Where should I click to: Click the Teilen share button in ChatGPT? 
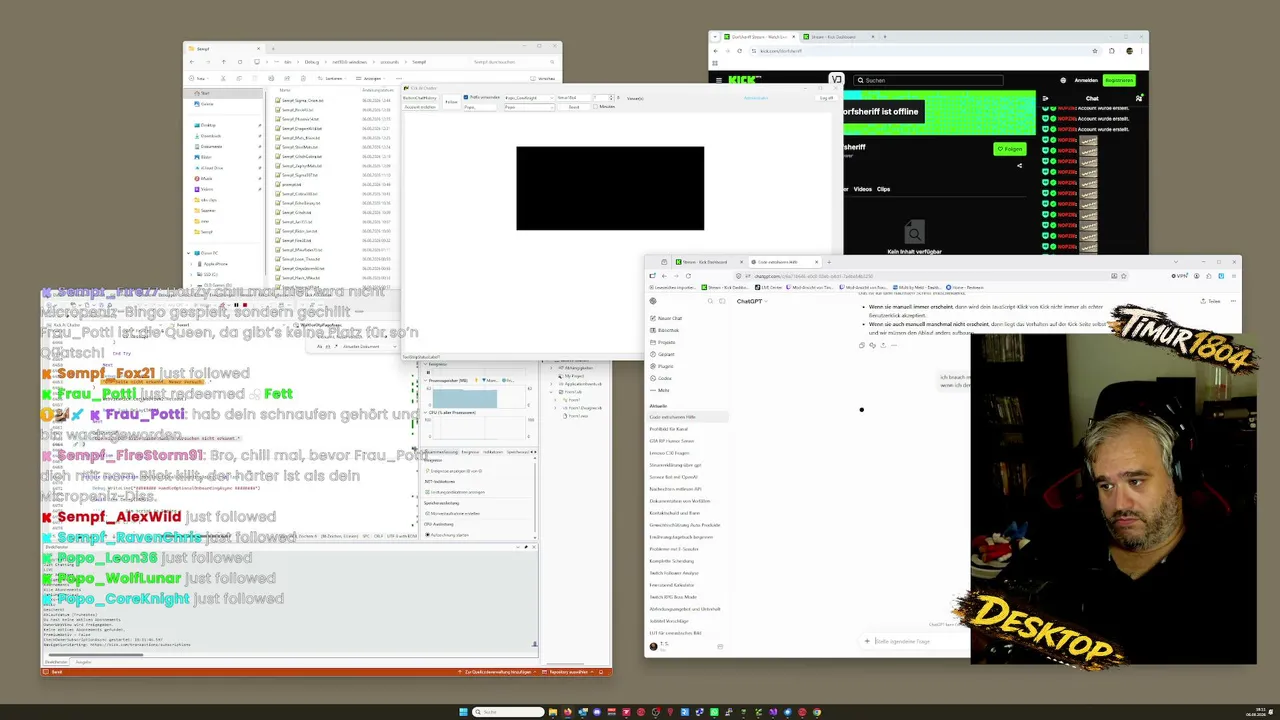[1211, 301]
